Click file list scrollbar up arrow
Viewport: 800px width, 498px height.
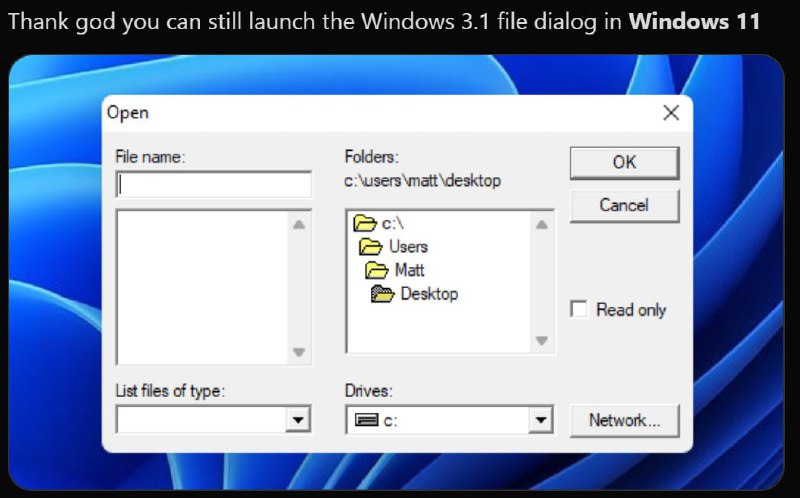tap(299, 224)
